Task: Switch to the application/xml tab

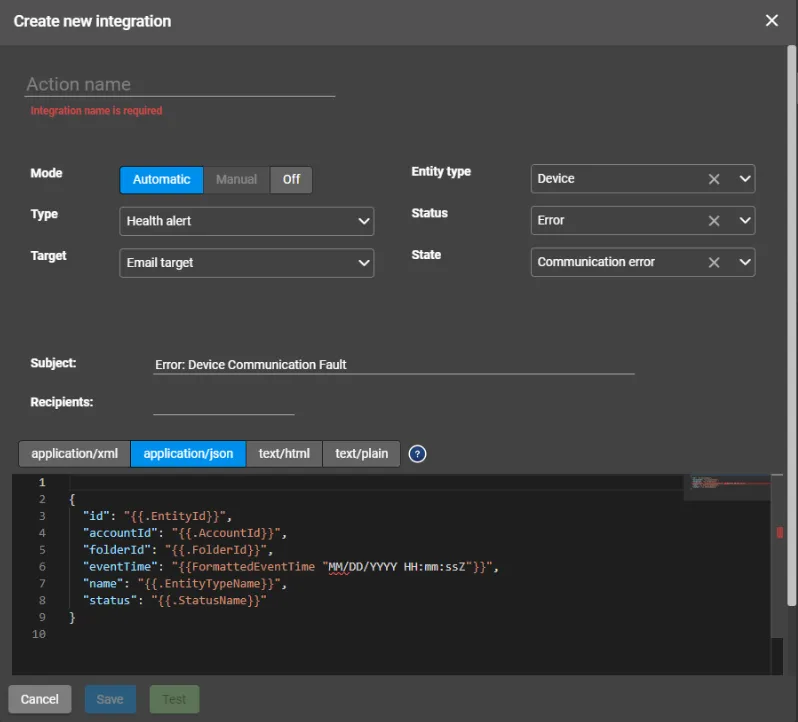Action: (74, 454)
